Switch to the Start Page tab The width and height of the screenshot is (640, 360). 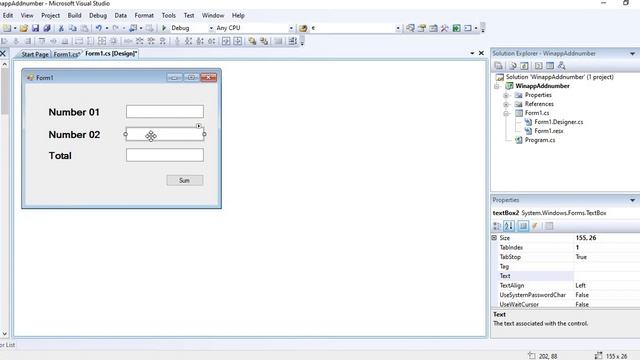click(35, 54)
